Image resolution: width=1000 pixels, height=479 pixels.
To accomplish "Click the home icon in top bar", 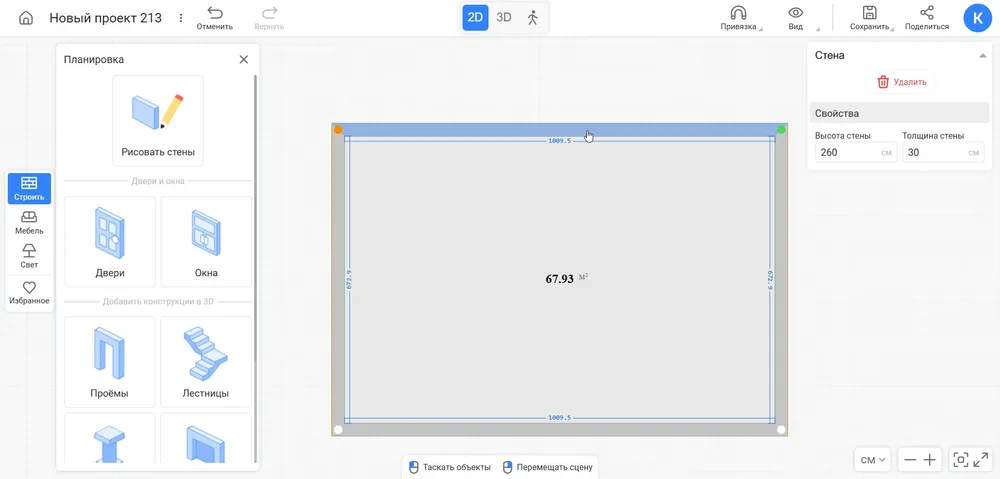I will 26,18.
